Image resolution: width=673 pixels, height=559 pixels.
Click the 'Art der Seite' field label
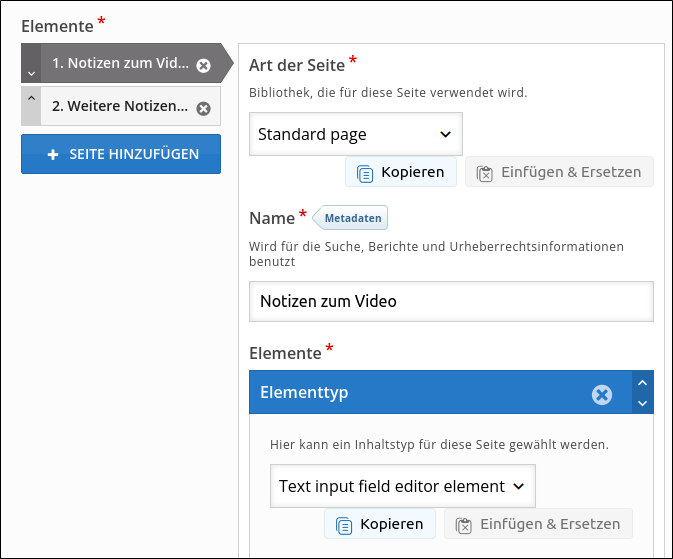click(x=296, y=65)
